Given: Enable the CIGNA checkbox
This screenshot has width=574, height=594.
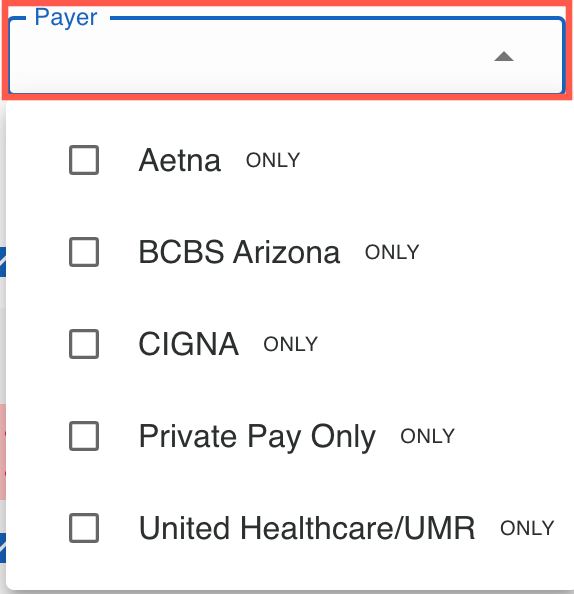Looking at the screenshot, I should click(x=84, y=344).
